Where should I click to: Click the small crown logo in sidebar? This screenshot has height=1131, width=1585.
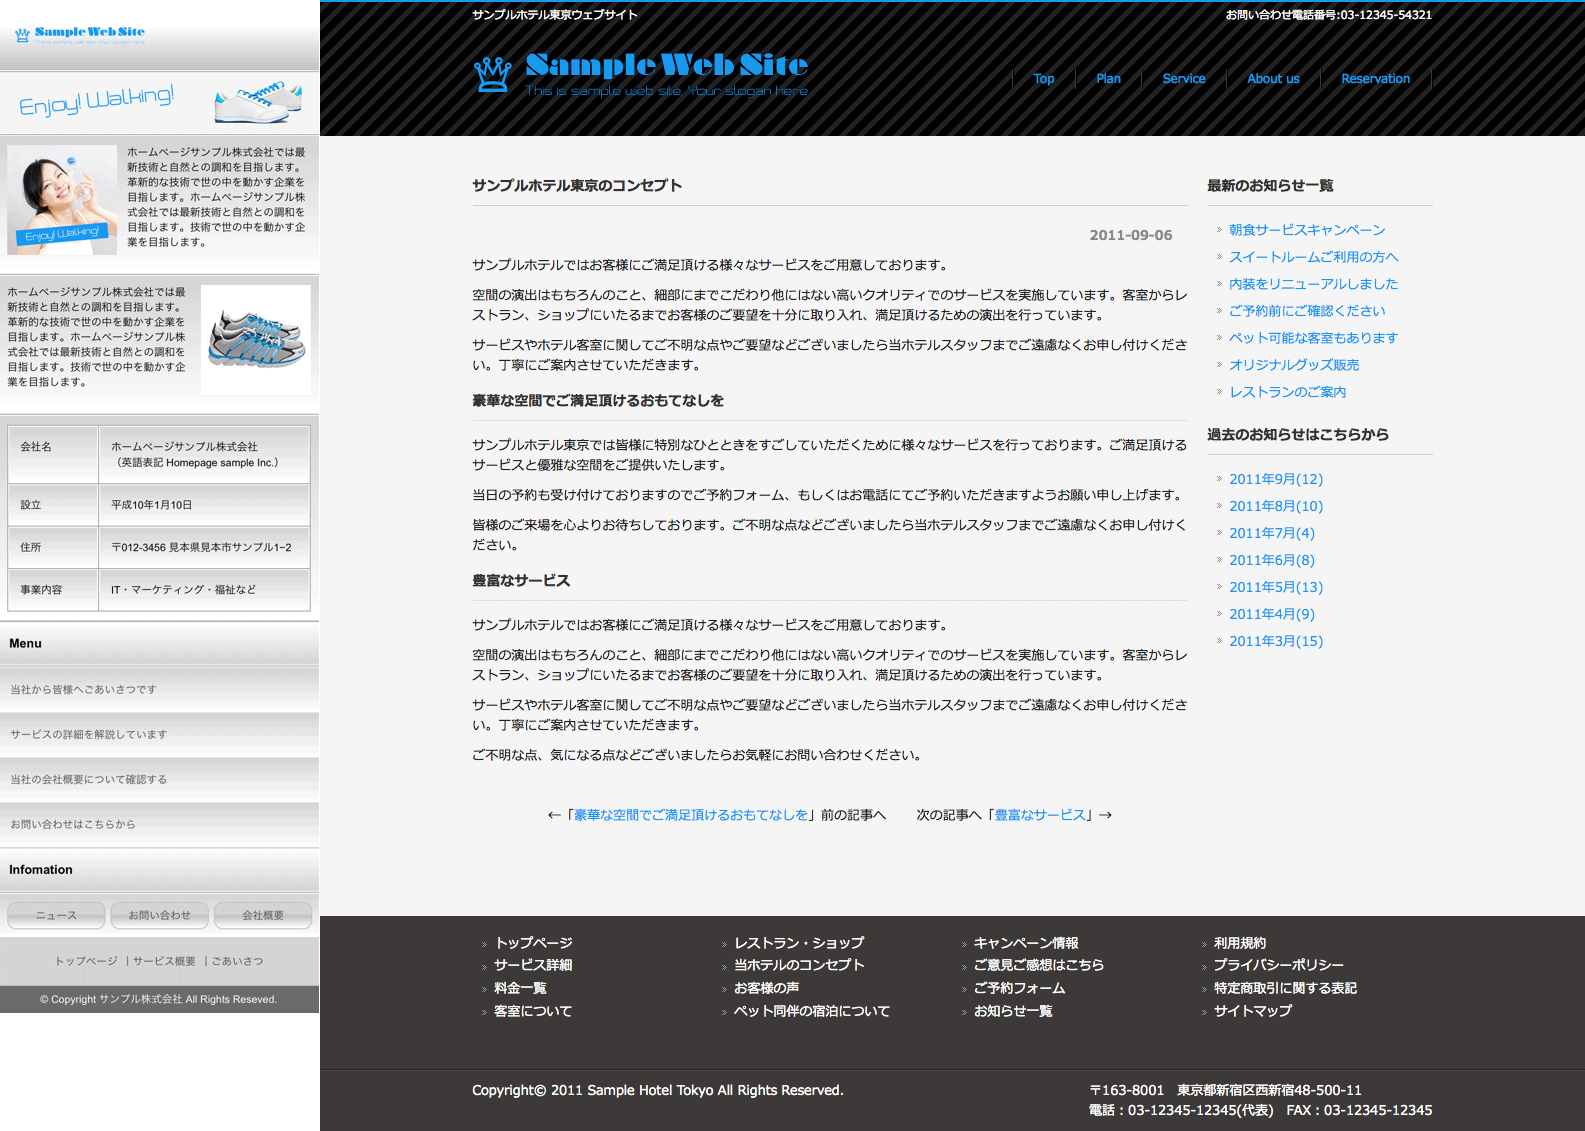22,36
